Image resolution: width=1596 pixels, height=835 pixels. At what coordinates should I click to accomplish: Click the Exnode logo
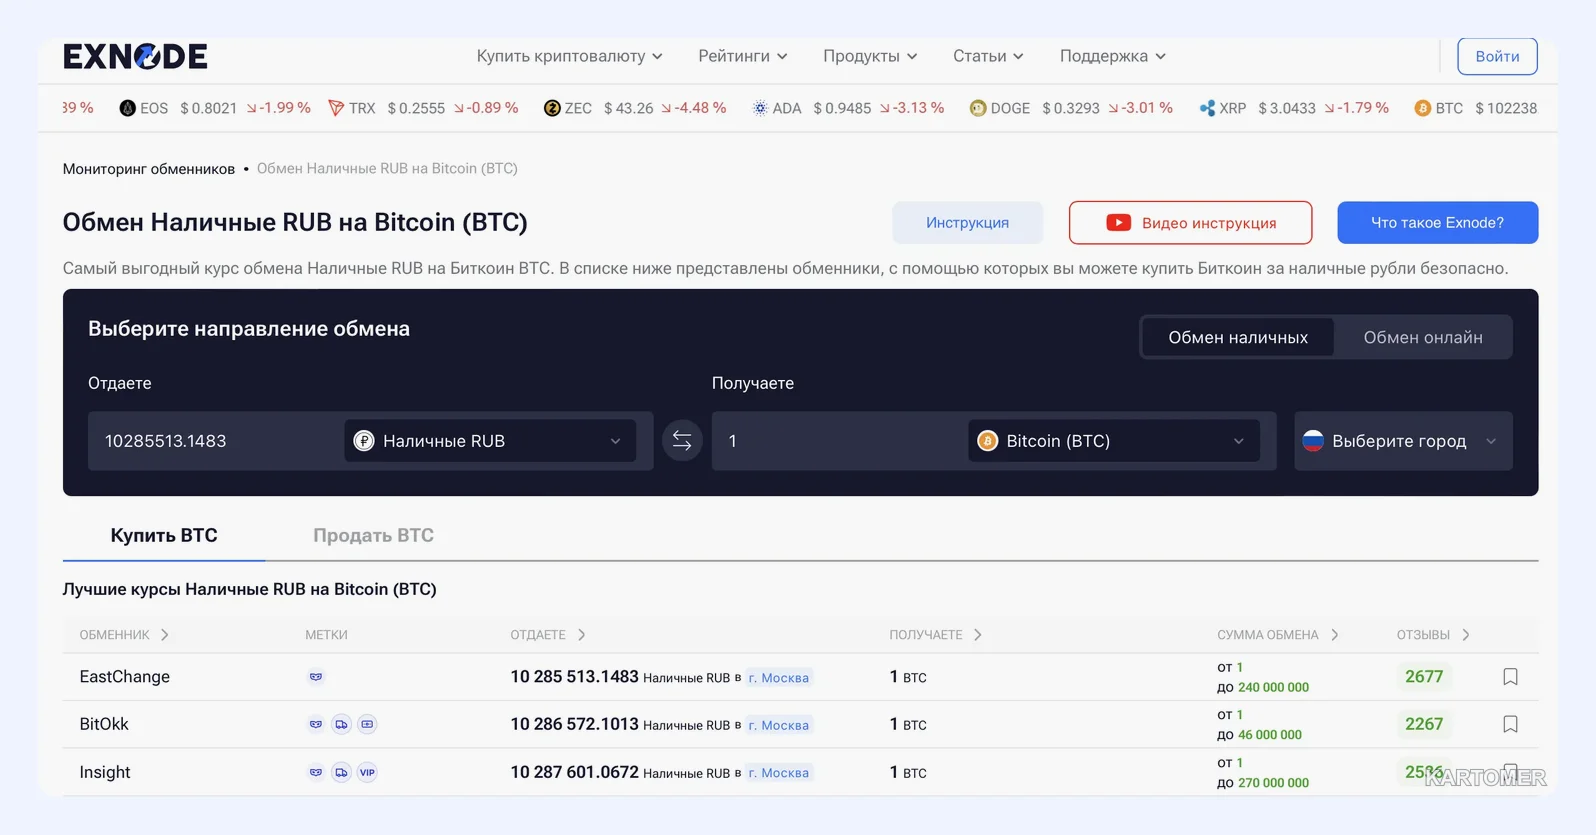[135, 56]
